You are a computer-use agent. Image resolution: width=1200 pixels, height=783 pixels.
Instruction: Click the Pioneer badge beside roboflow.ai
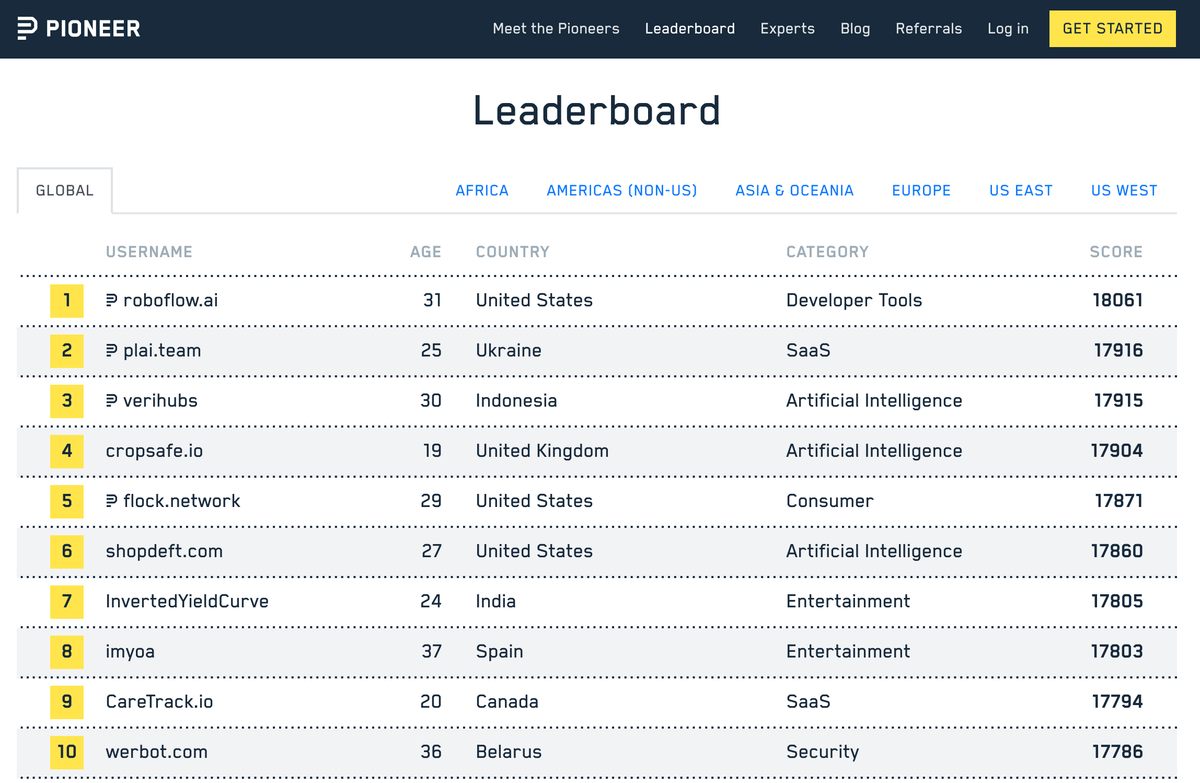click(x=111, y=300)
